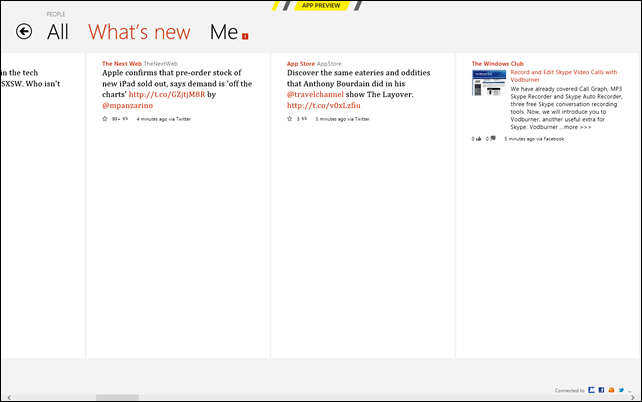Image resolution: width=642 pixels, height=402 pixels.
Task: Click the orange connected service icon
Action: (x=611, y=390)
